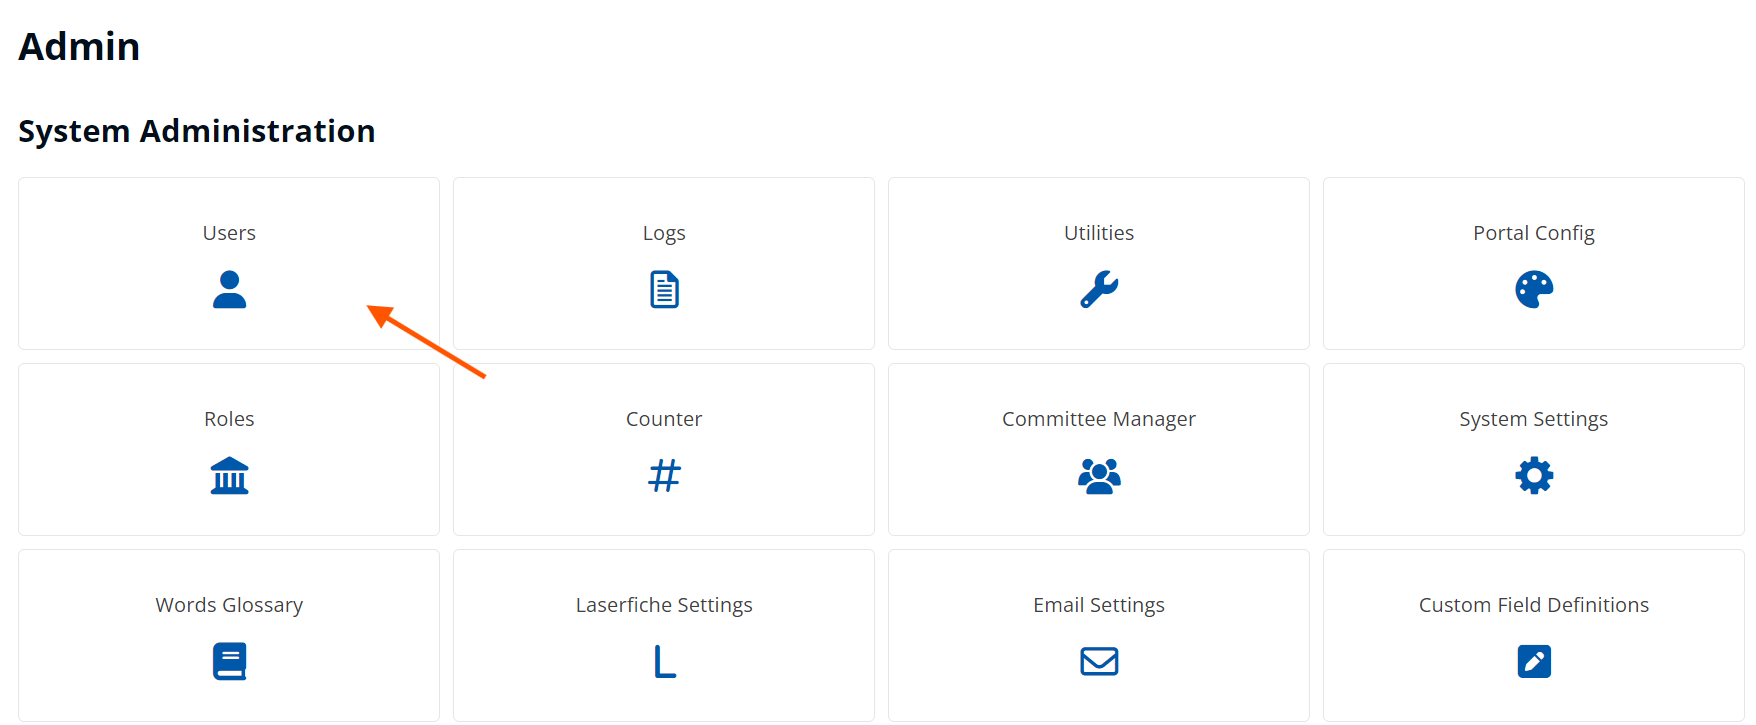This screenshot has width=1756, height=725.
Task: Click the Roles building icon
Action: (229, 475)
